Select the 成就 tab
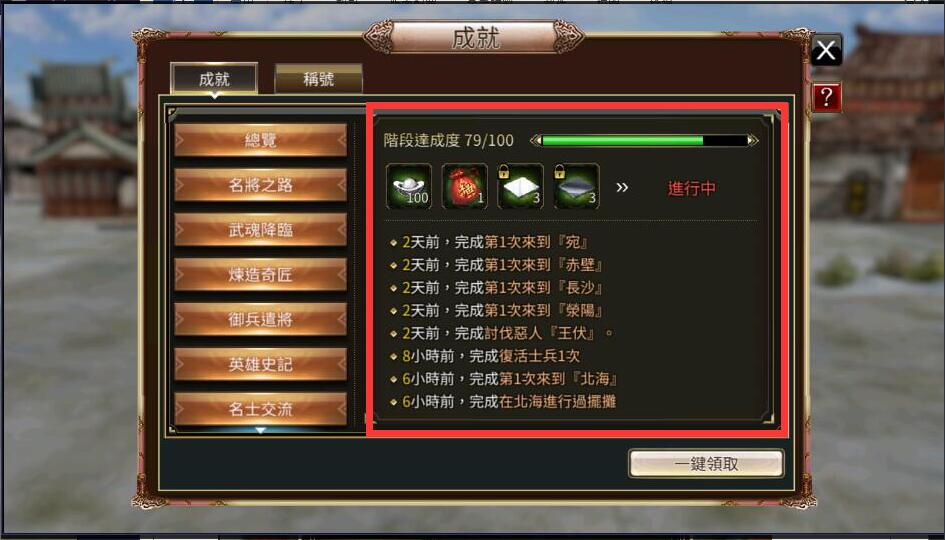945x540 pixels. coord(215,79)
